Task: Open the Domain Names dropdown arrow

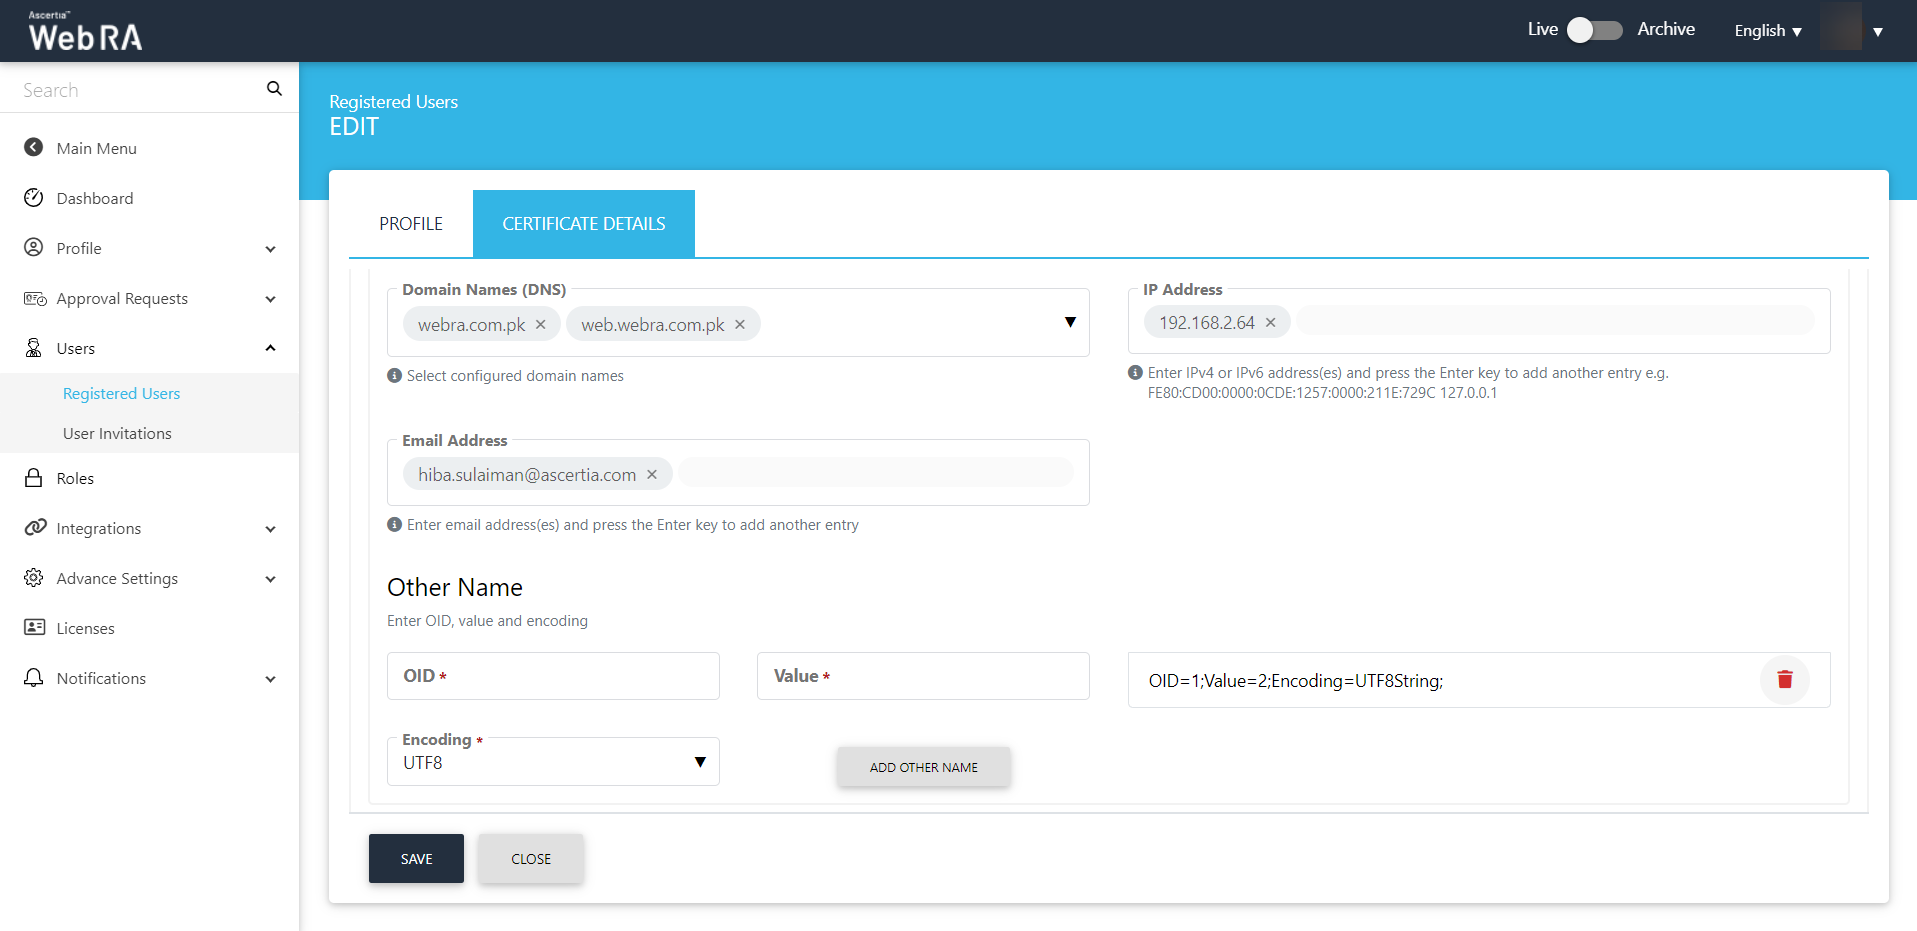Action: click(1069, 322)
